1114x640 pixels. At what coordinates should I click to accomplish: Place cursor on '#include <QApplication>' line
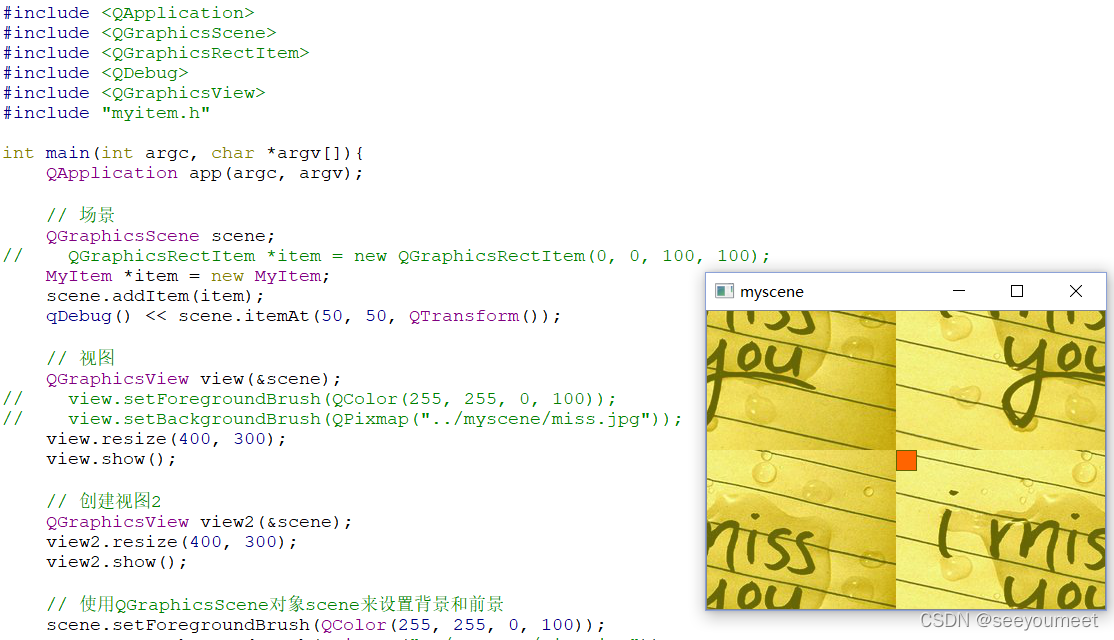[x=129, y=13]
